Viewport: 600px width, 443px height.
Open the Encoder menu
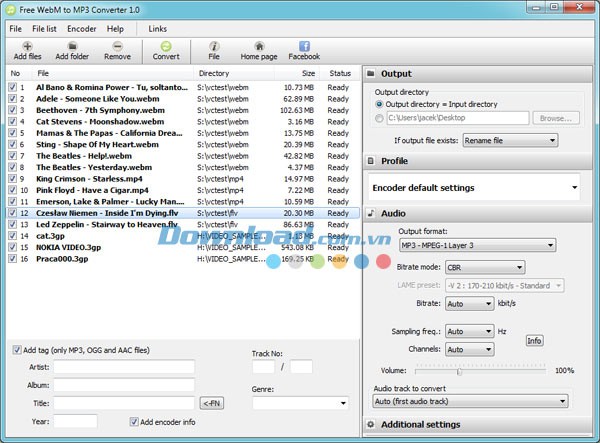tap(82, 29)
